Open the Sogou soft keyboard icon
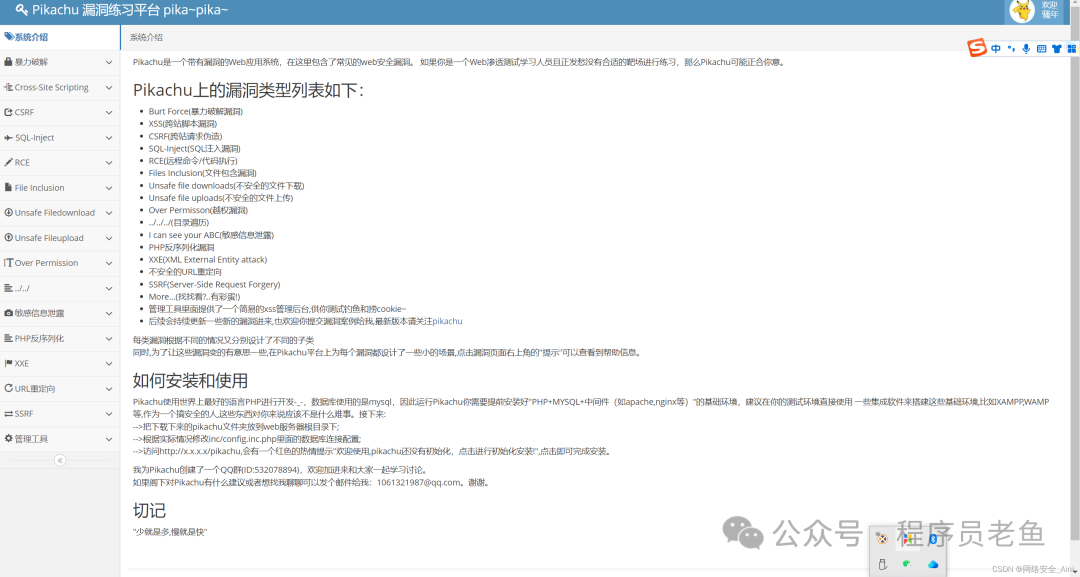 tap(1041, 49)
